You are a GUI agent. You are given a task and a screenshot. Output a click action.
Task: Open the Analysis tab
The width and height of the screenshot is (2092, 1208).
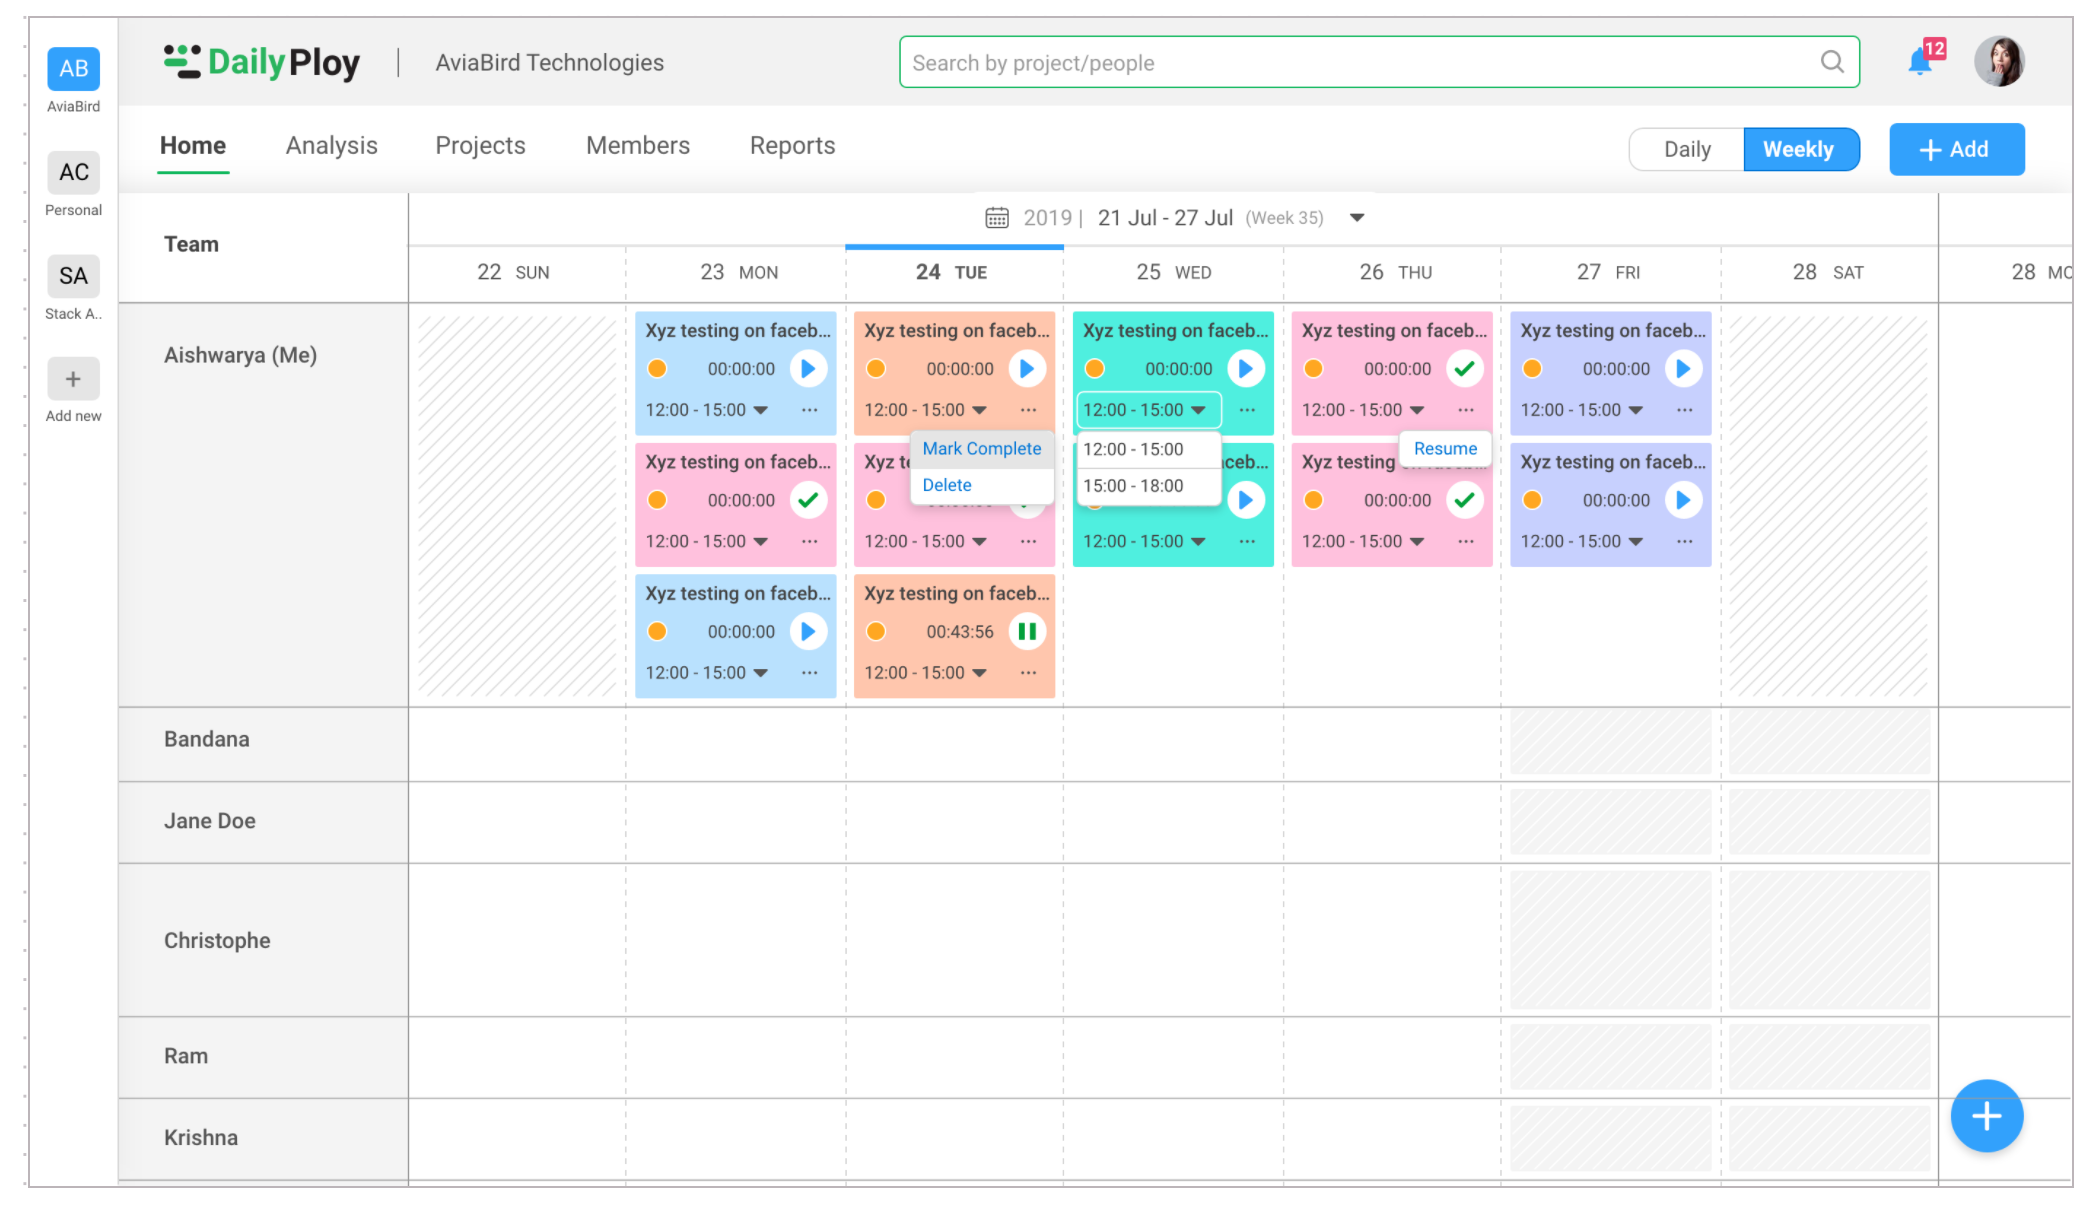[331, 146]
